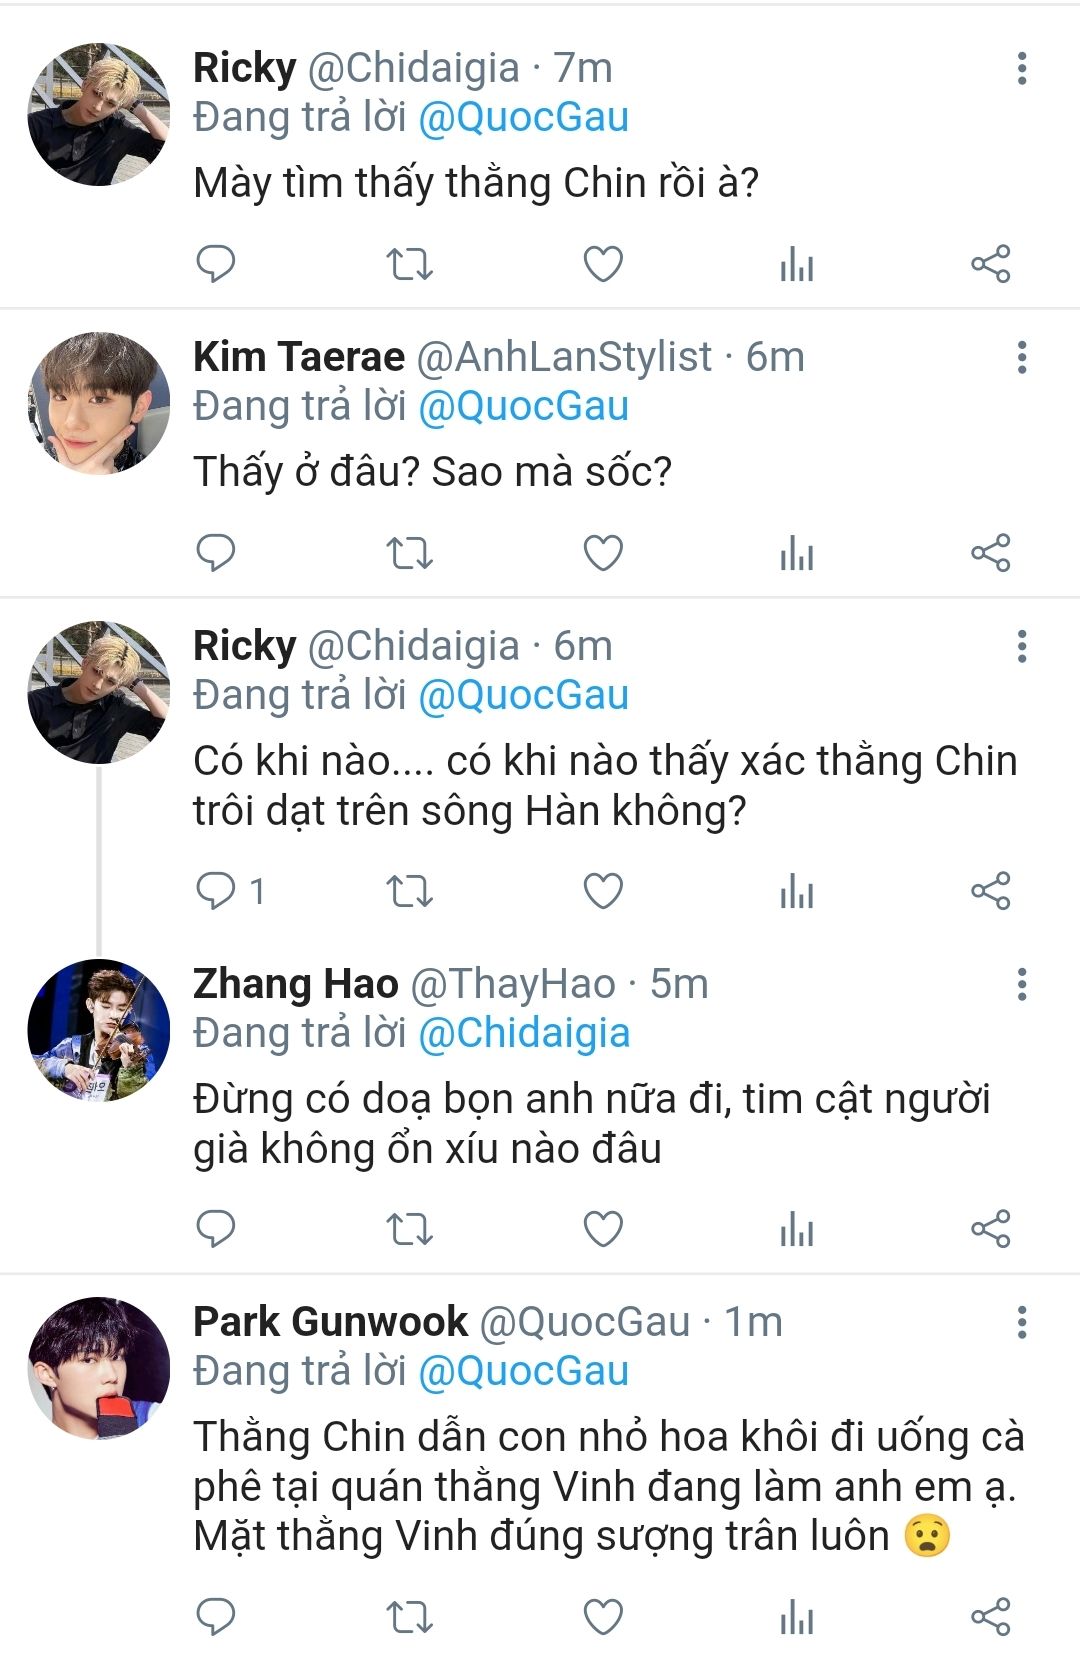Retweet Park Gunwook's tweet
The image size is (1080, 1658).
pyautogui.click(x=409, y=1617)
